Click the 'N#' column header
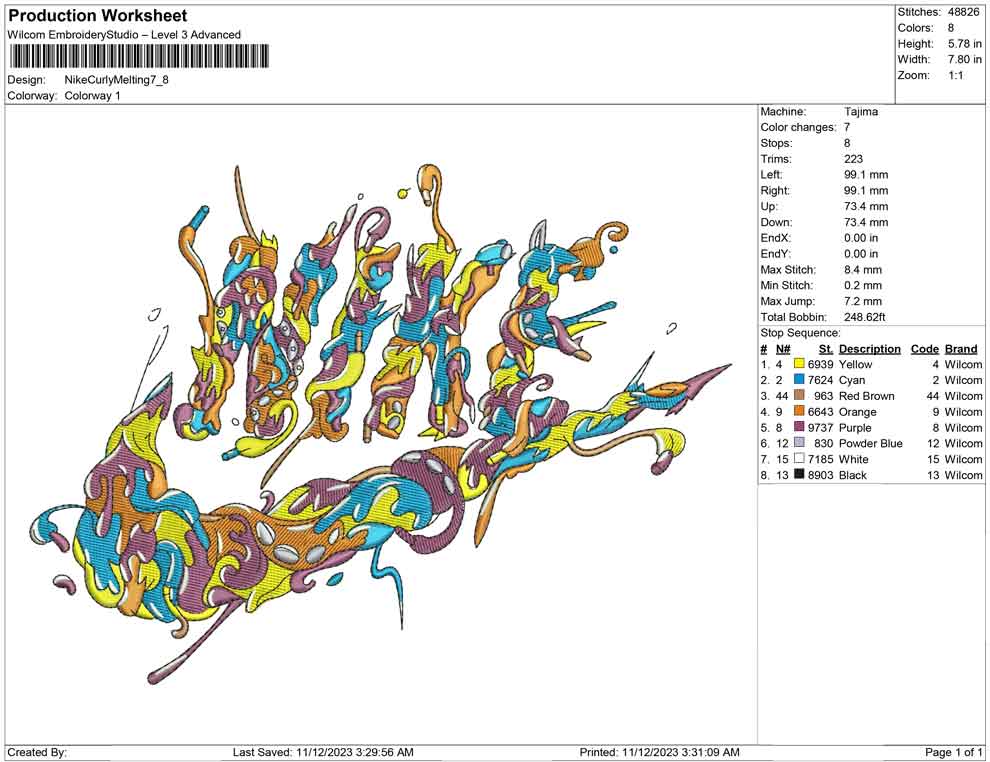This screenshot has width=990, height=762. [x=783, y=348]
